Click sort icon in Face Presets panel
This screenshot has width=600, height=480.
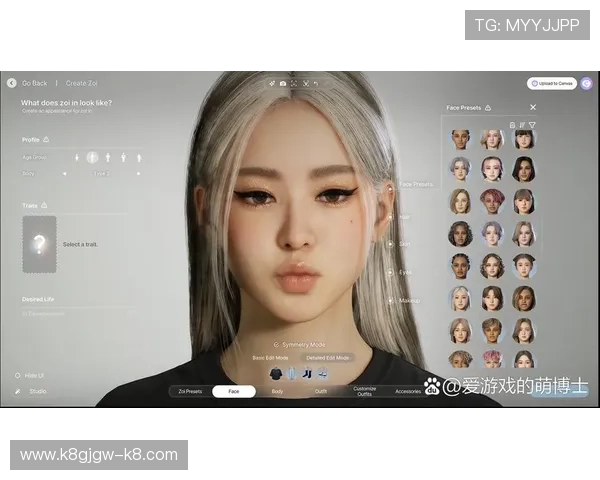(x=522, y=125)
